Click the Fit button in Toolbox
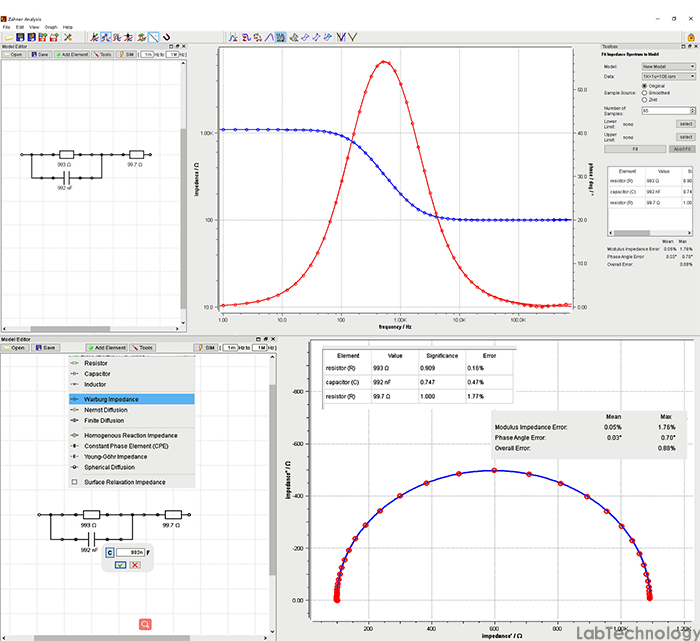Viewport: 700px width, 641px height. [635, 149]
